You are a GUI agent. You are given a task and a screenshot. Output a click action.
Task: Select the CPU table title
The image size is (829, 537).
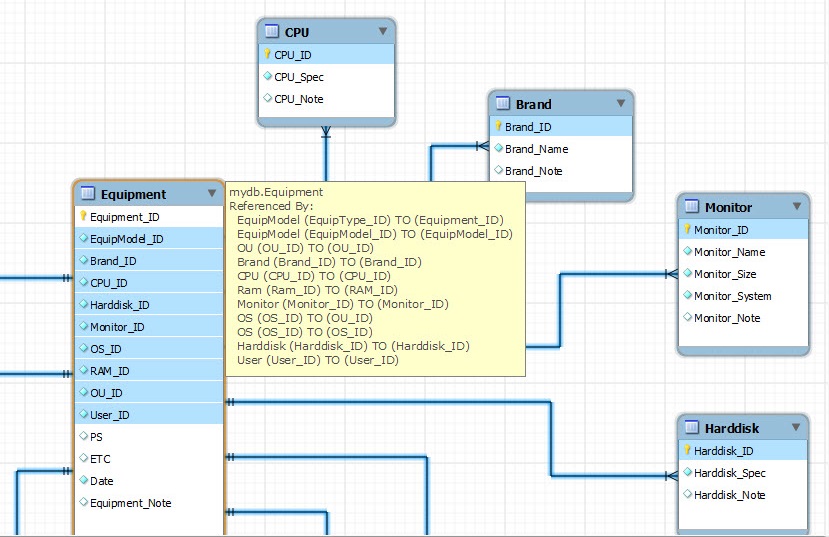pyautogui.click(x=297, y=32)
